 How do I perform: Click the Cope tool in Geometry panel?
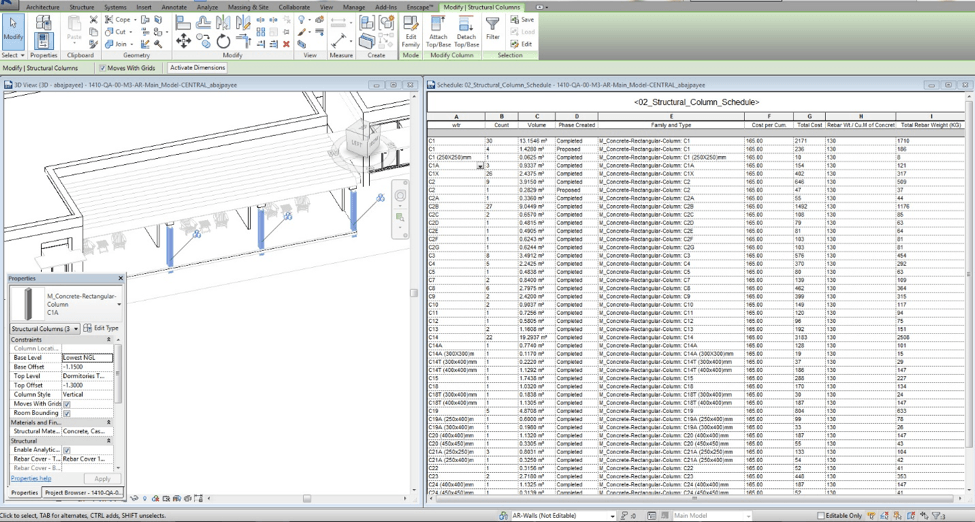(x=118, y=20)
